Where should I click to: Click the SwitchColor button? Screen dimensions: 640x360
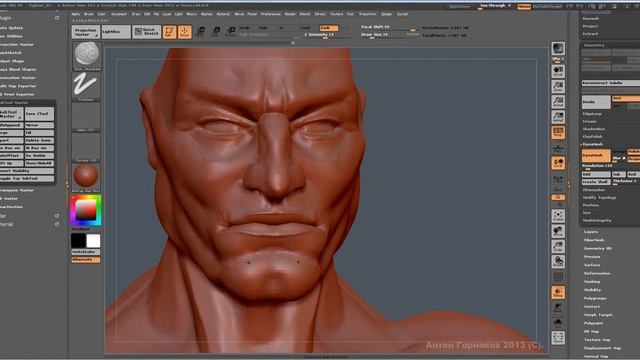pos(86,252)
